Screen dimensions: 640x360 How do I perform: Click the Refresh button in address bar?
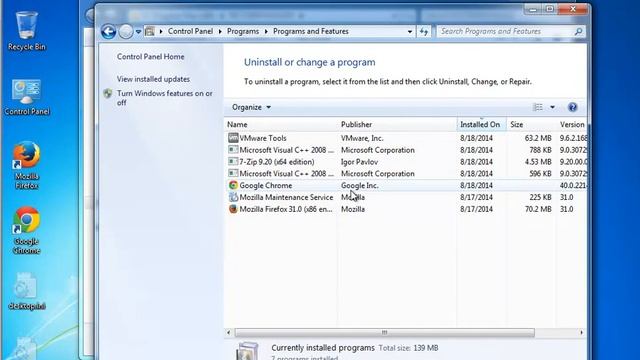424,31
